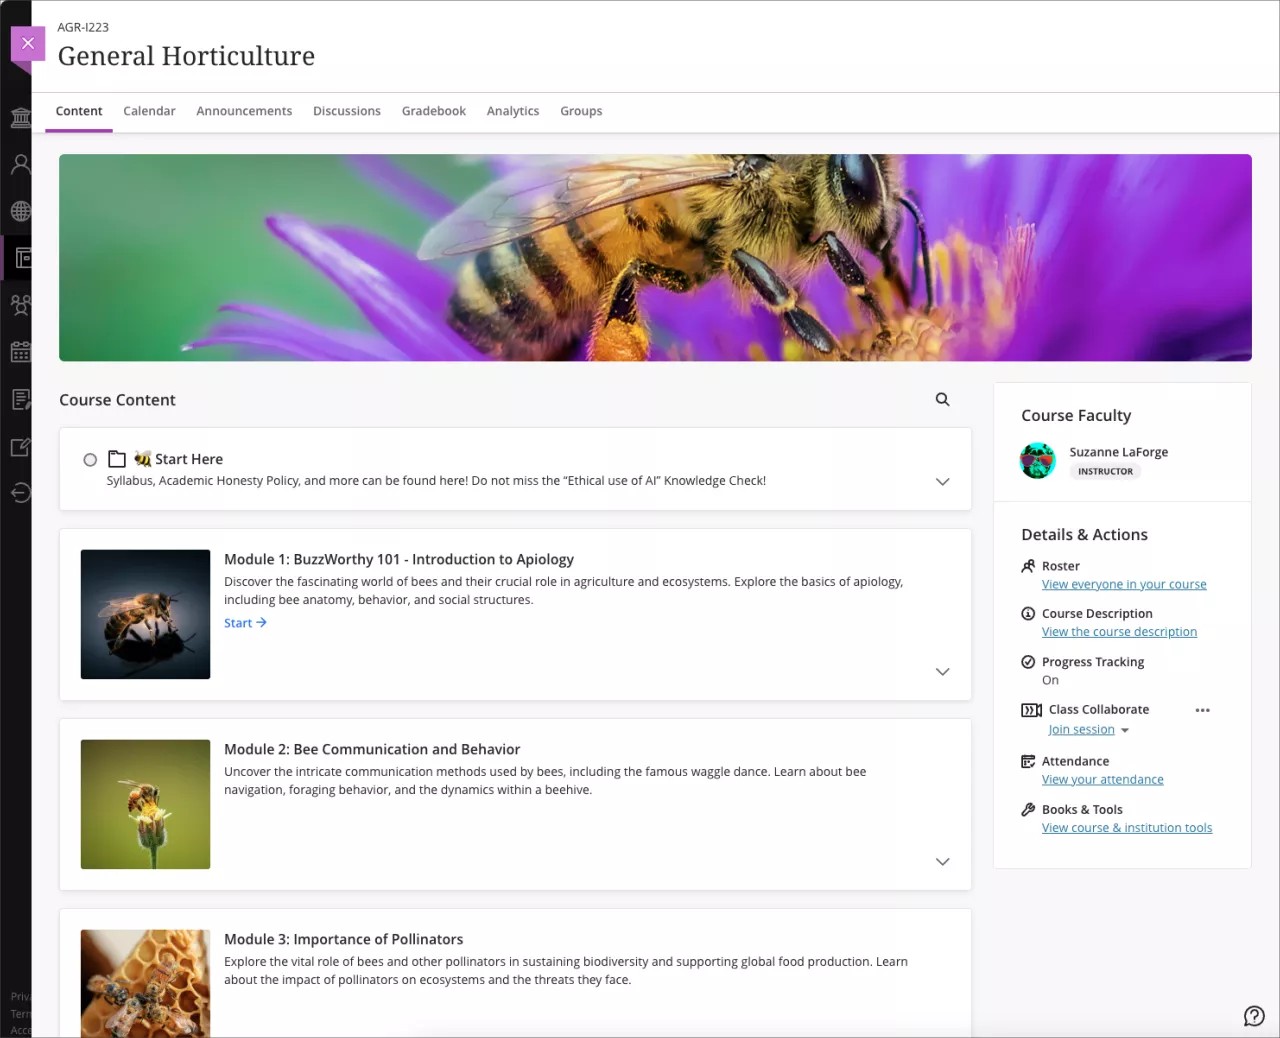Open the Activity Stream globe icon
Image resolution: width=1280 pixels, height=1038 pixels.
pyautogui.click(x=20, y=211)
